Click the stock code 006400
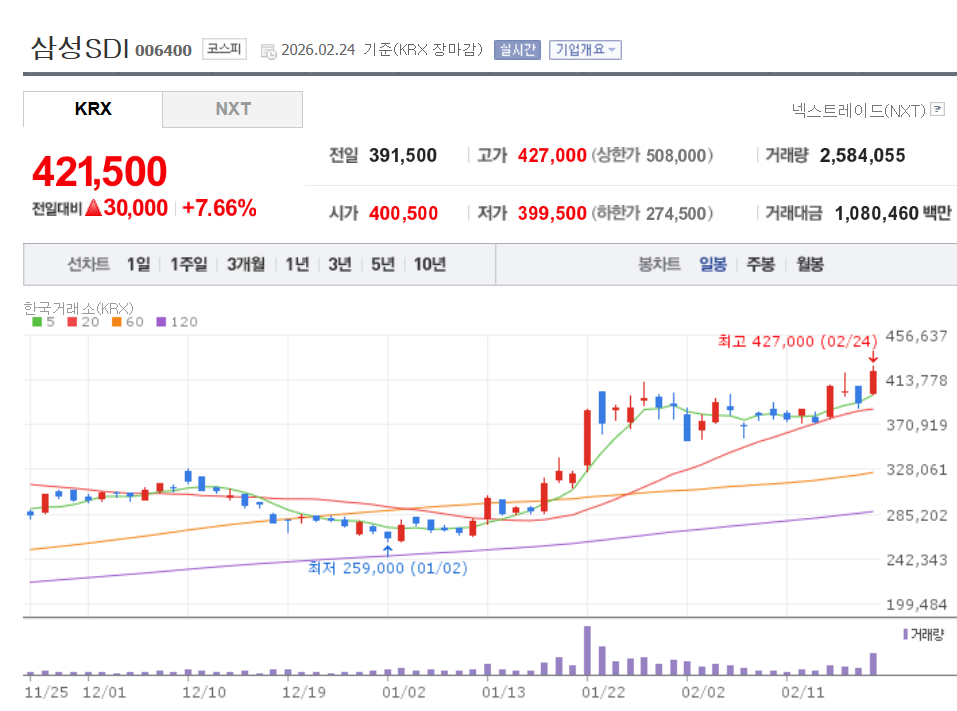 [164, 51]
